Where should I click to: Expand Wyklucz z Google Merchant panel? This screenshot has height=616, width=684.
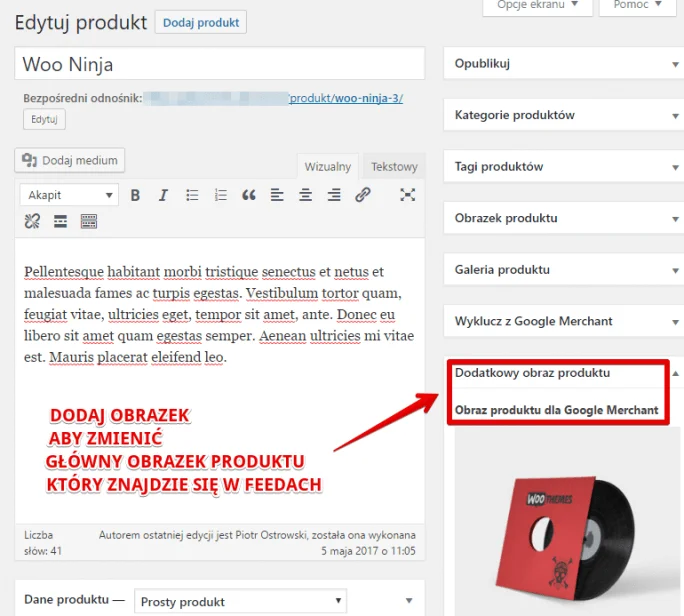point(675,322)
